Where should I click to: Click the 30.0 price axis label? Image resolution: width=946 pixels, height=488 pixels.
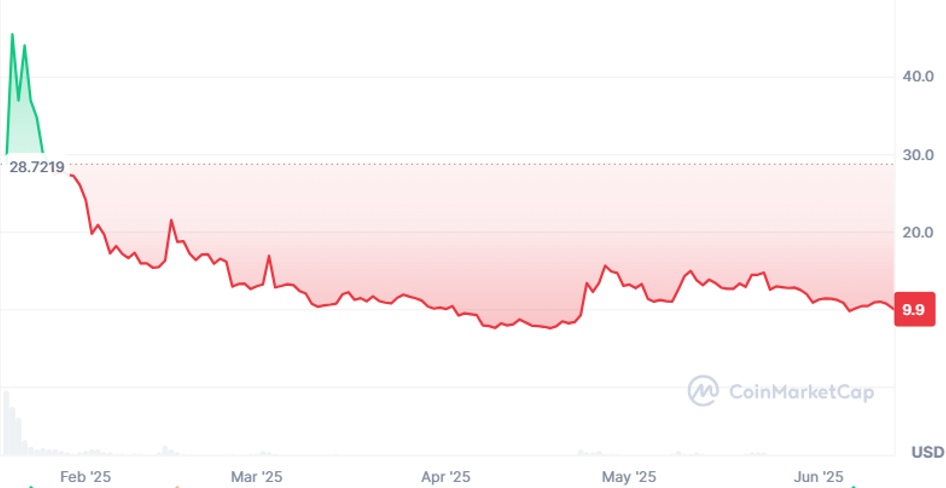[x=918, y=155]
